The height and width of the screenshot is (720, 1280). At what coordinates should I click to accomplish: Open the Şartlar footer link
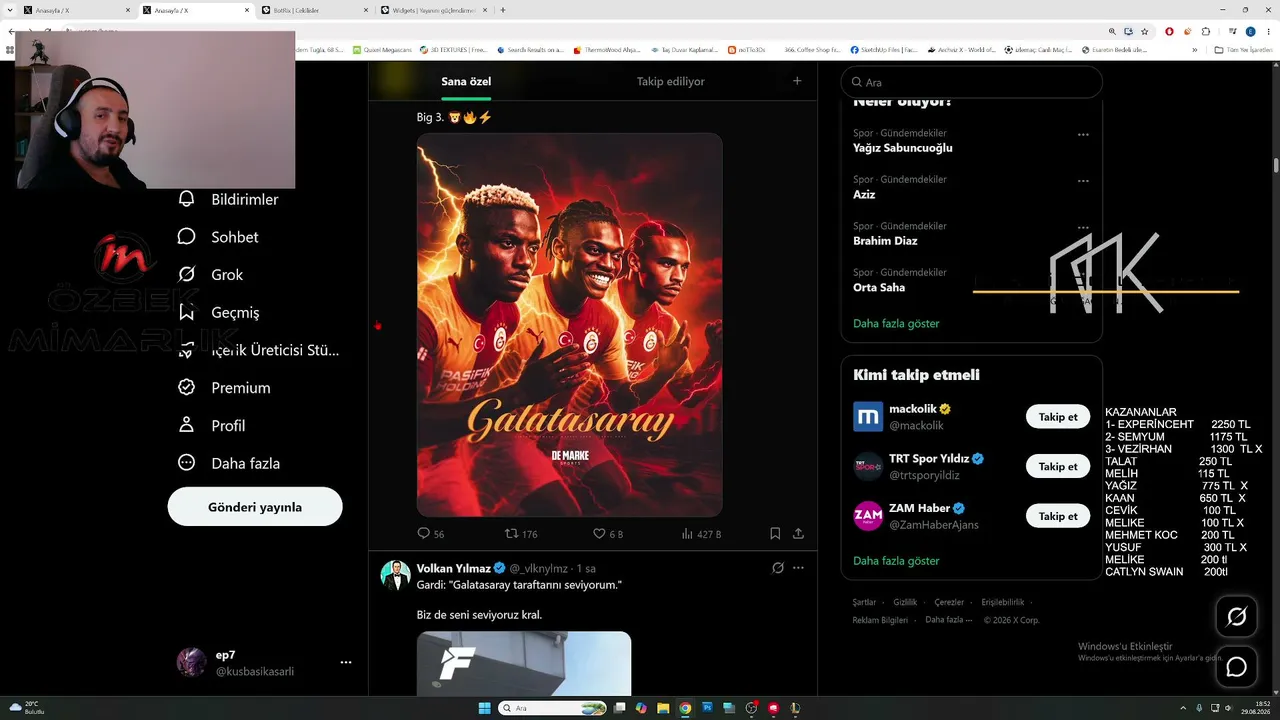pos(864,602)
